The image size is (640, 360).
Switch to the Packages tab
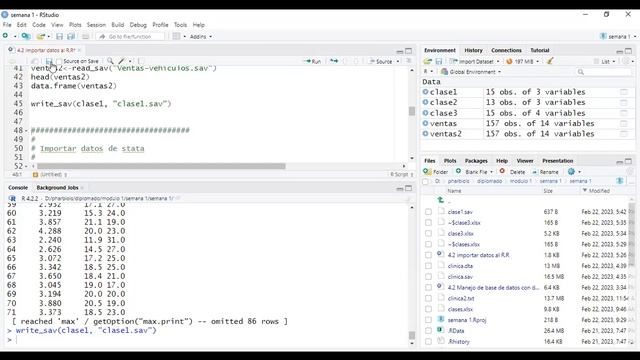coord(476,161)
